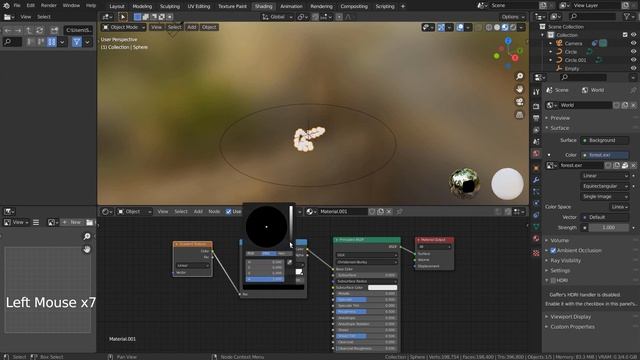Expand the Viewport Display panel

570,317
